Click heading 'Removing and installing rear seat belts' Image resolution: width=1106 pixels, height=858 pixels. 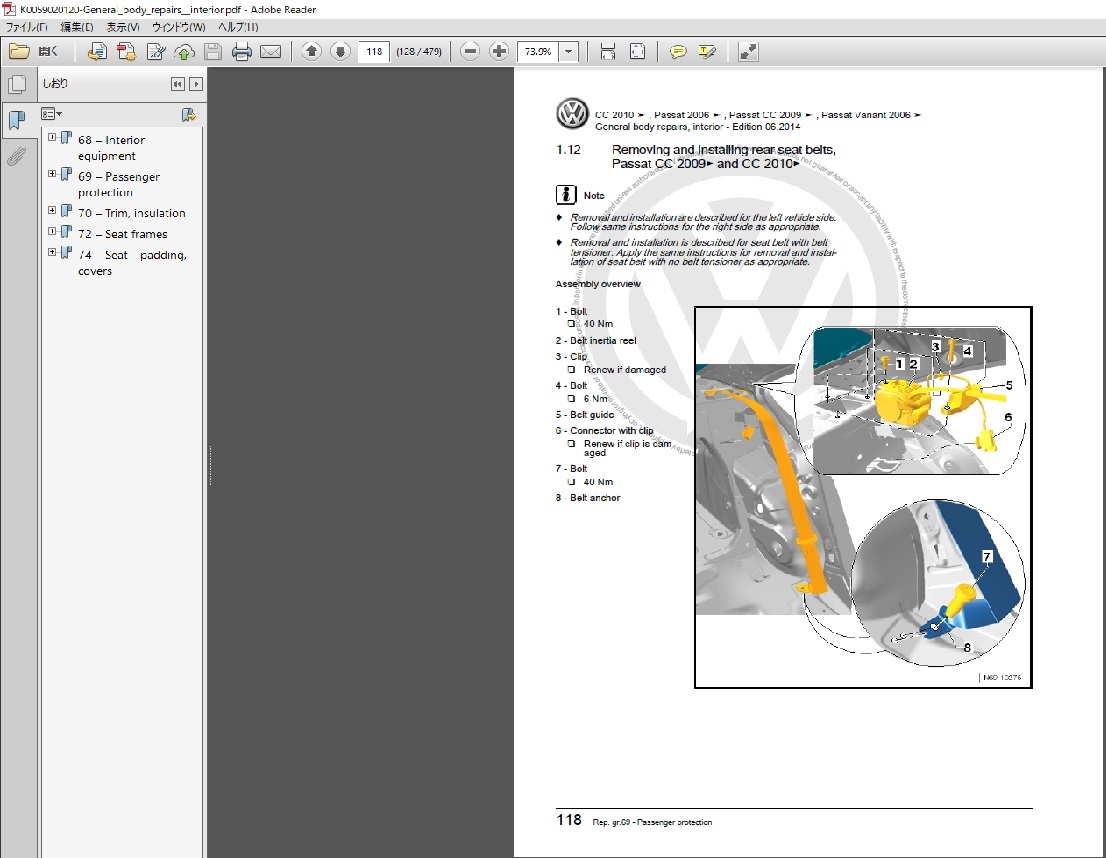[x=724, y=150]
